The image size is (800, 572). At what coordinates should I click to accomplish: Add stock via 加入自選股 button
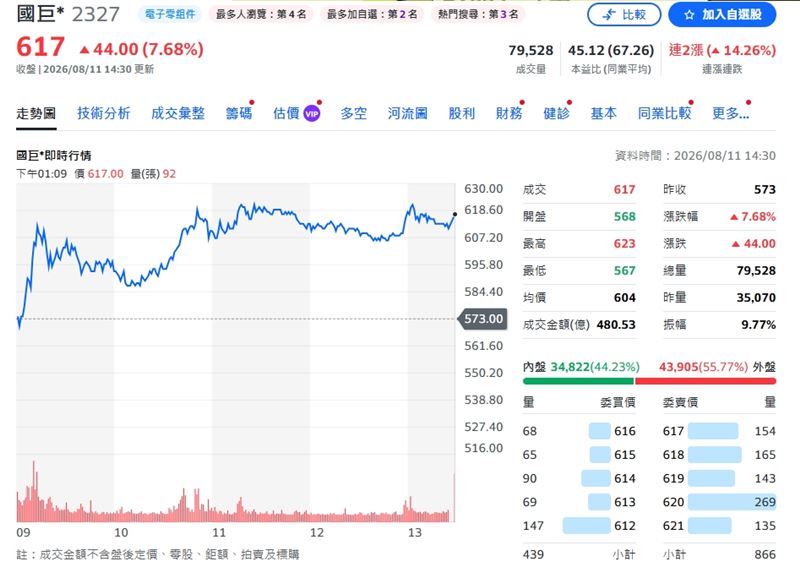[722, 15]
